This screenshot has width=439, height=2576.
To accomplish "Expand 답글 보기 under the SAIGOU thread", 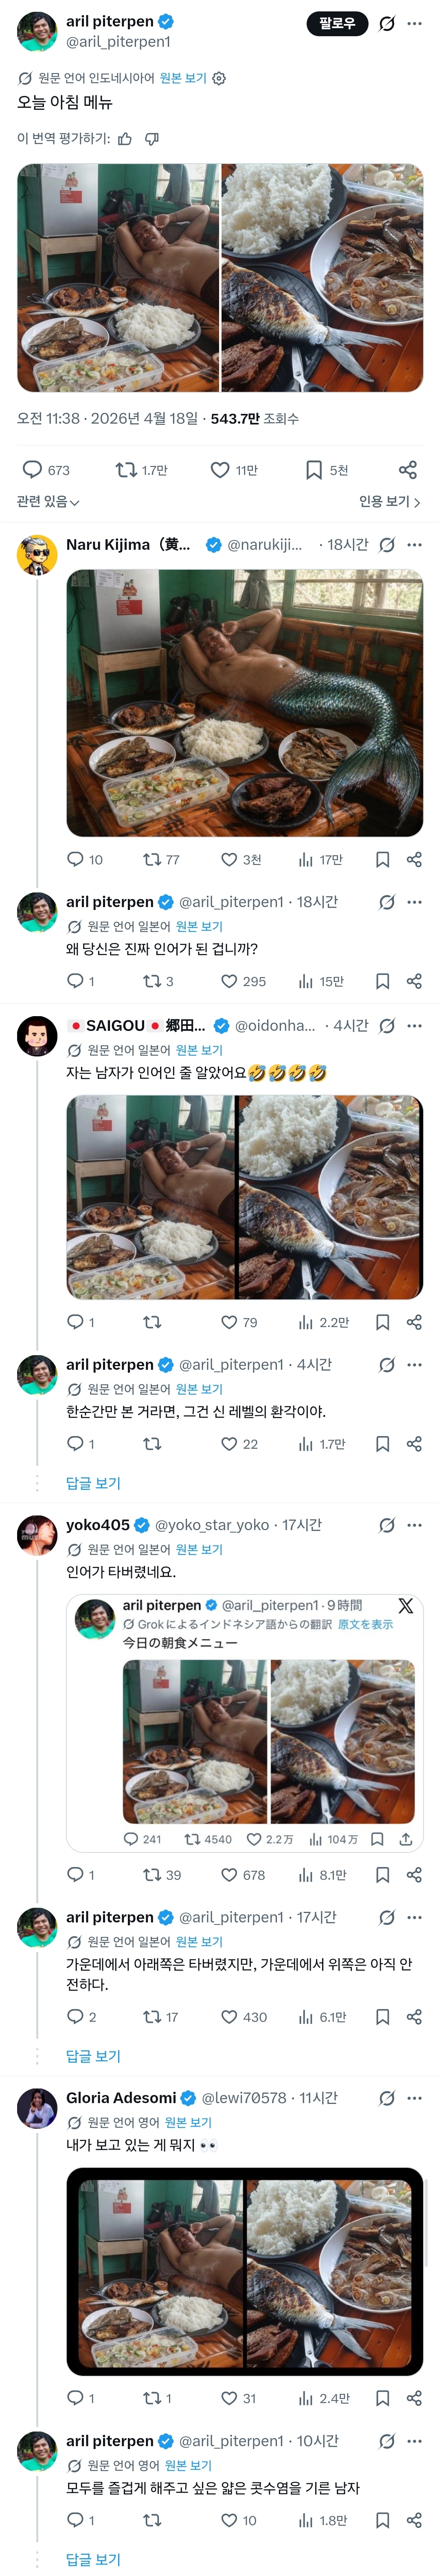I will pos(93,1483).
